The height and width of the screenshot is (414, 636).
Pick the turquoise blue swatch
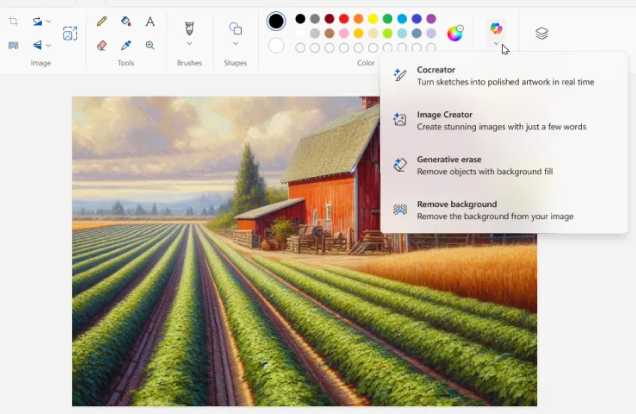(x=402, y=19)
